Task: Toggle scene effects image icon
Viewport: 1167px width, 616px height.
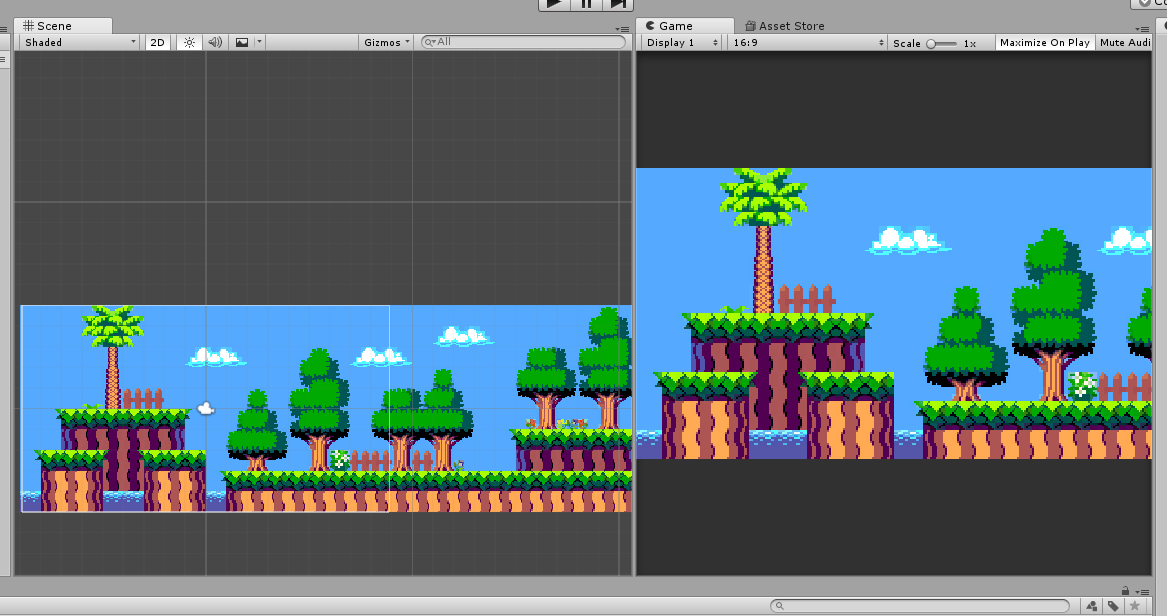Action: 242,42
